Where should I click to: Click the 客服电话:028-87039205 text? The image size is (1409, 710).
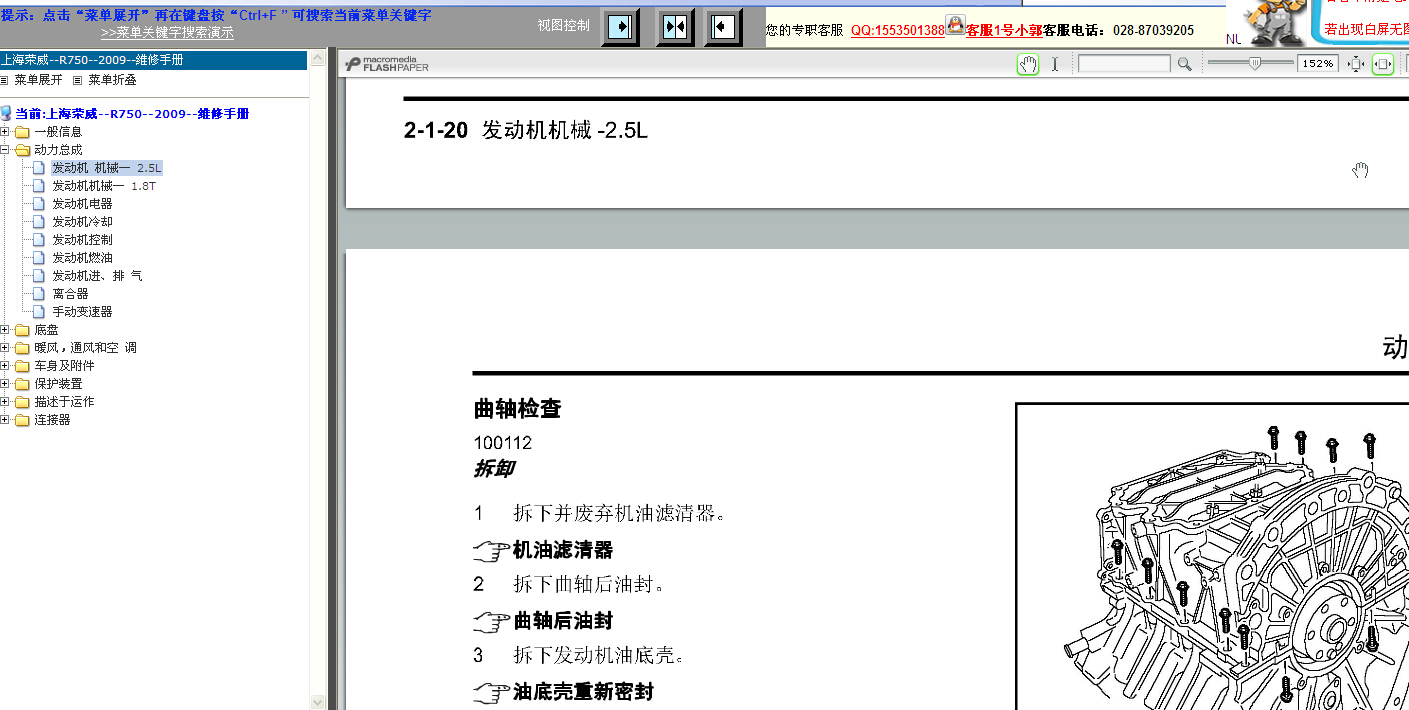click(x=1119, y=31)
